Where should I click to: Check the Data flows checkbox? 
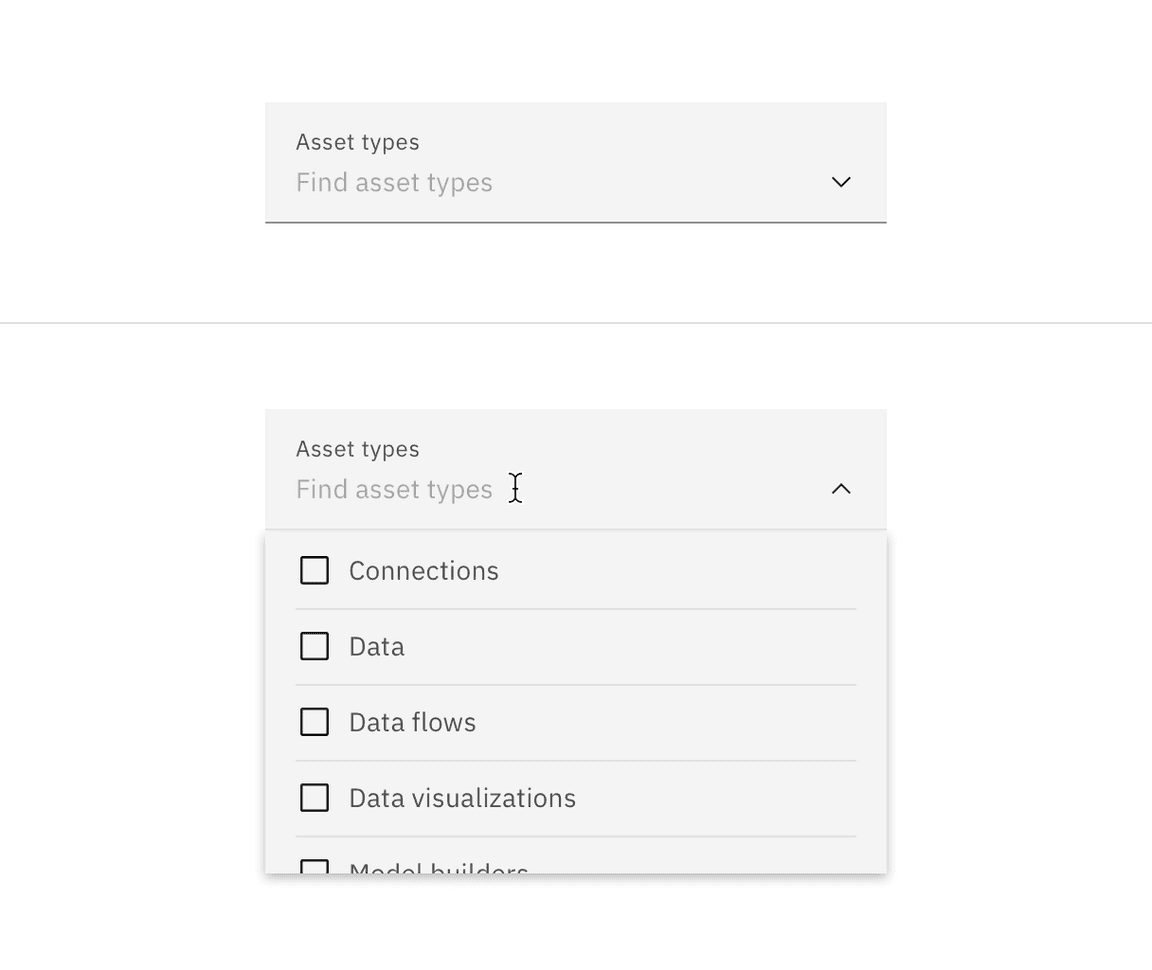(315, 722)
